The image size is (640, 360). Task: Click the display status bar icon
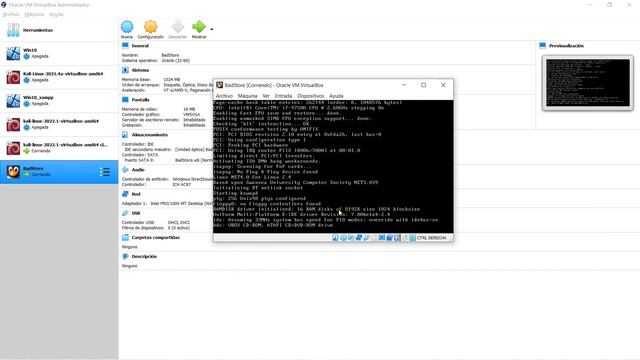coord(382,238)
